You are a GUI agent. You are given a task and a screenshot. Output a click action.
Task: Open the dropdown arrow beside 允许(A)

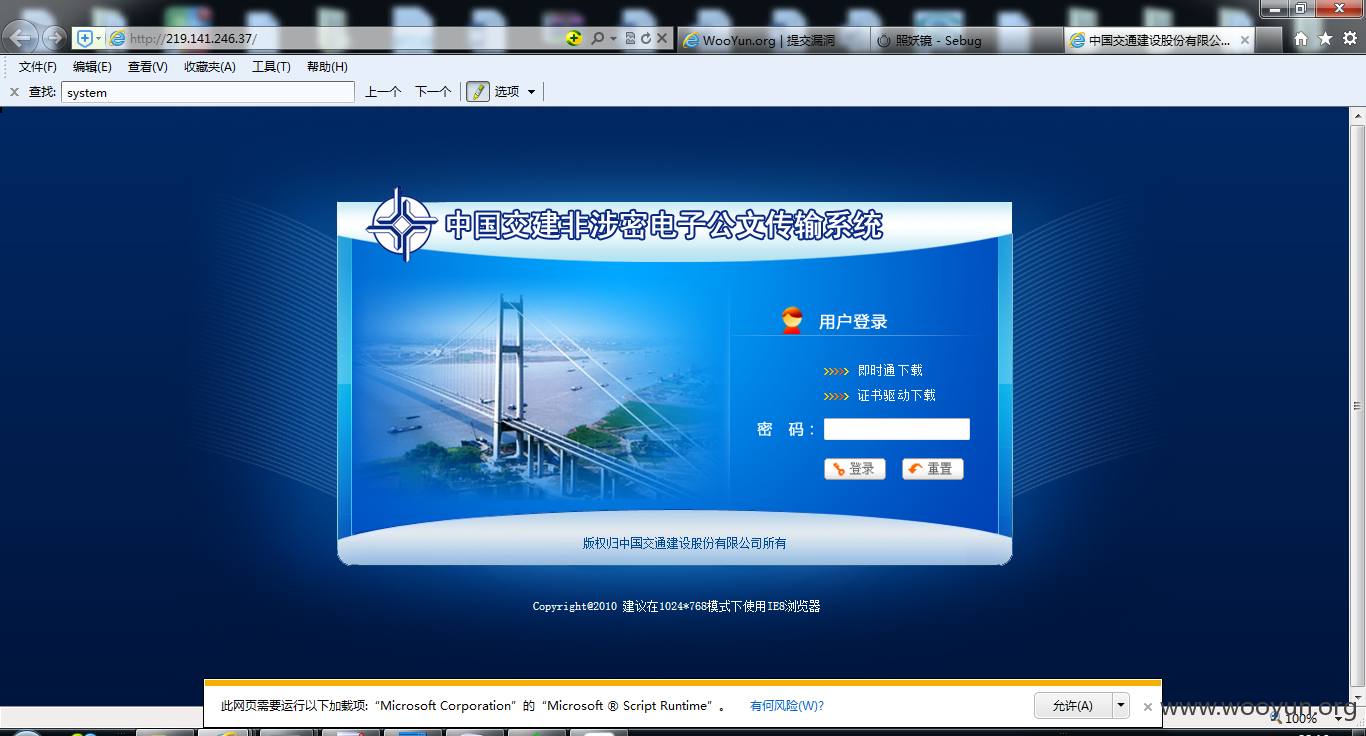[1121, 706]
